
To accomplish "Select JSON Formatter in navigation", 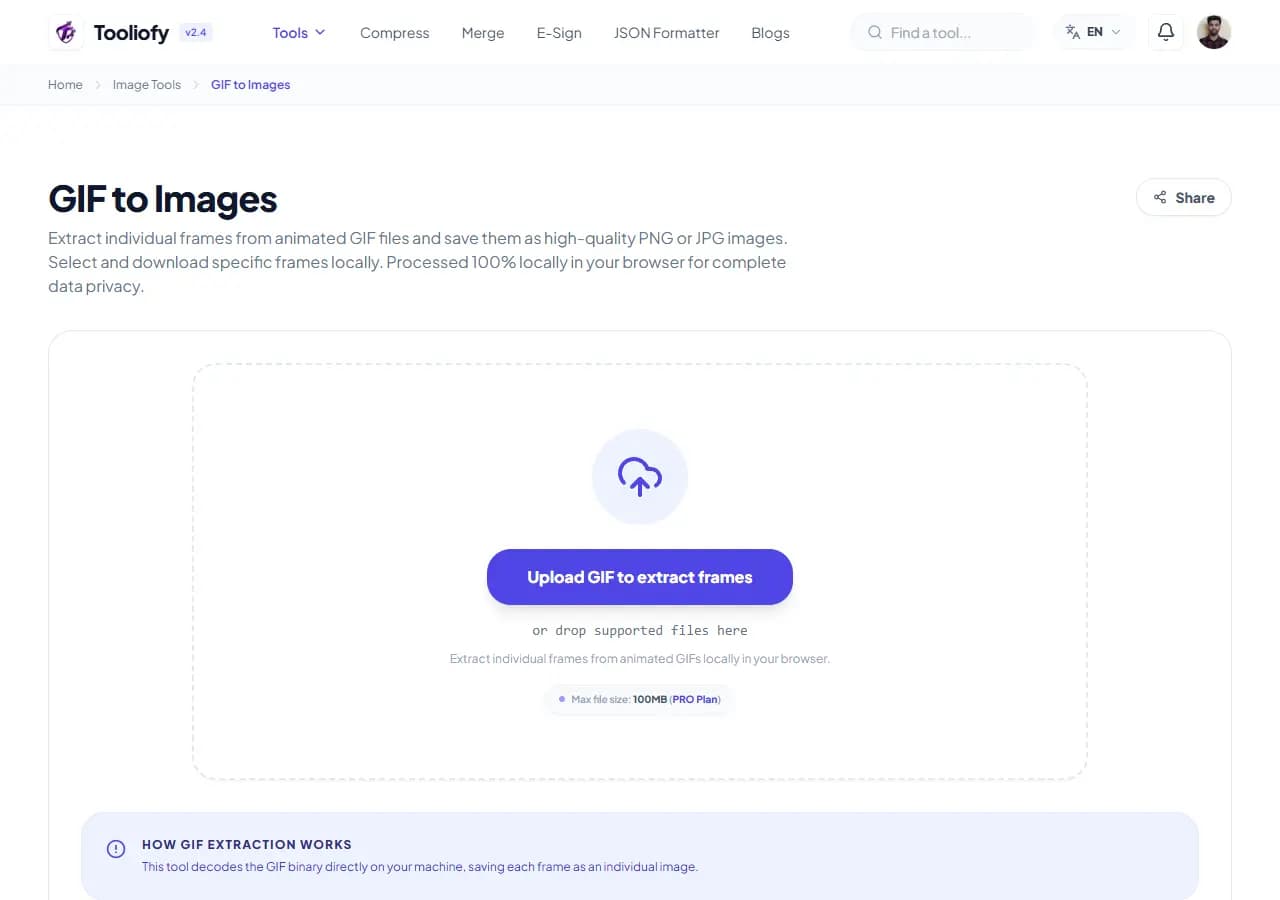I will (666, 33).
